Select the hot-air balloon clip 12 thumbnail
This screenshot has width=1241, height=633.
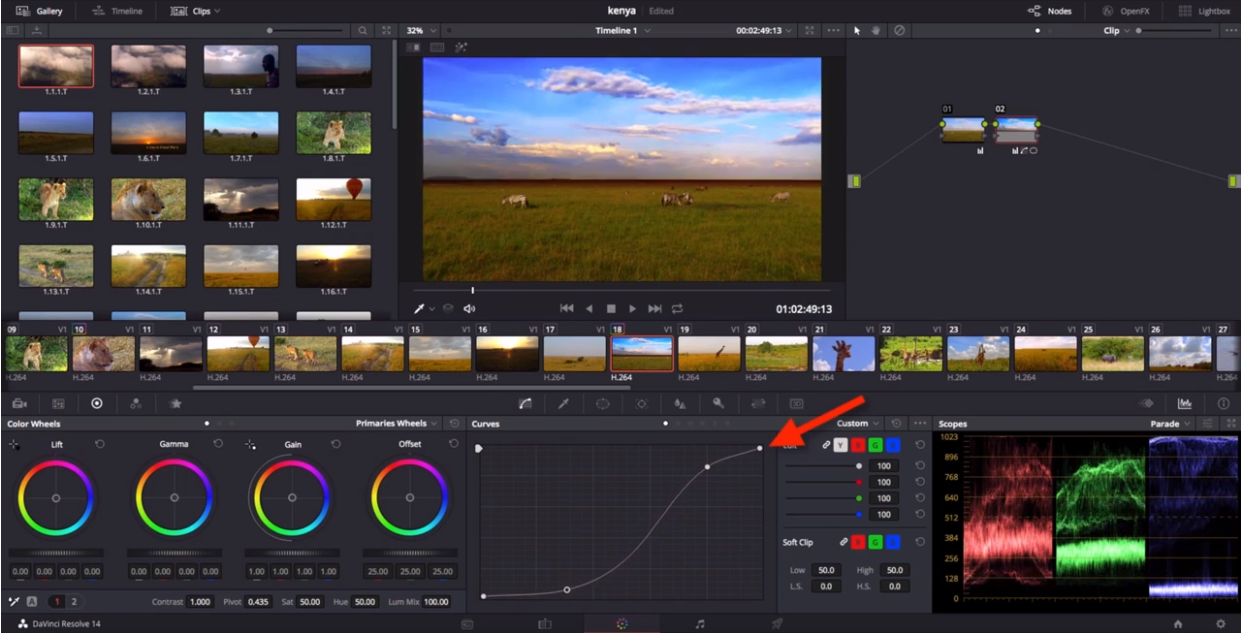point(238,353)
